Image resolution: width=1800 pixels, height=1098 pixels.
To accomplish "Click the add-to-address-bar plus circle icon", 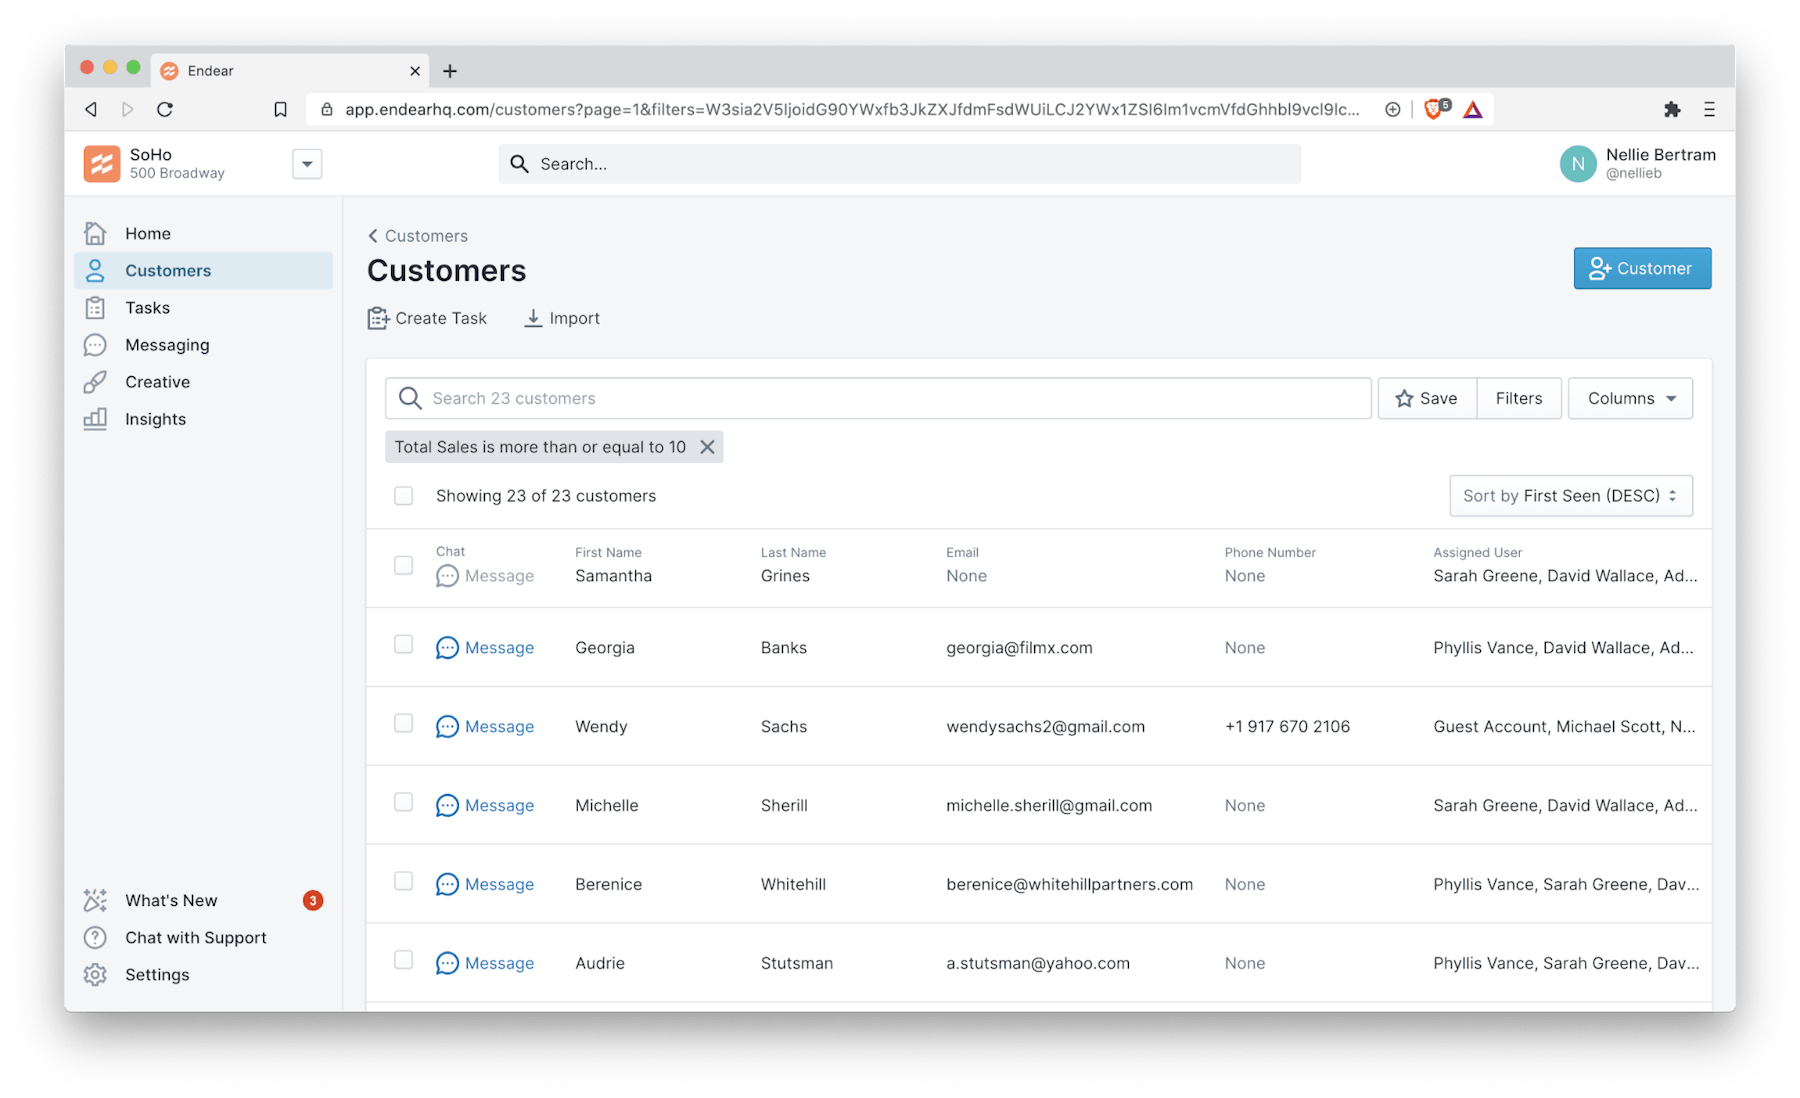I will click(x=1392, y=109).
